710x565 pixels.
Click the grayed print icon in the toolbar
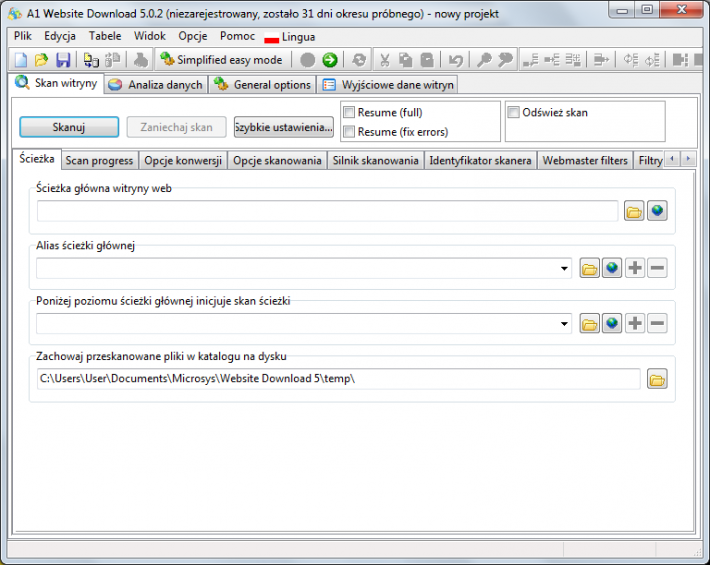pos(141,60)
